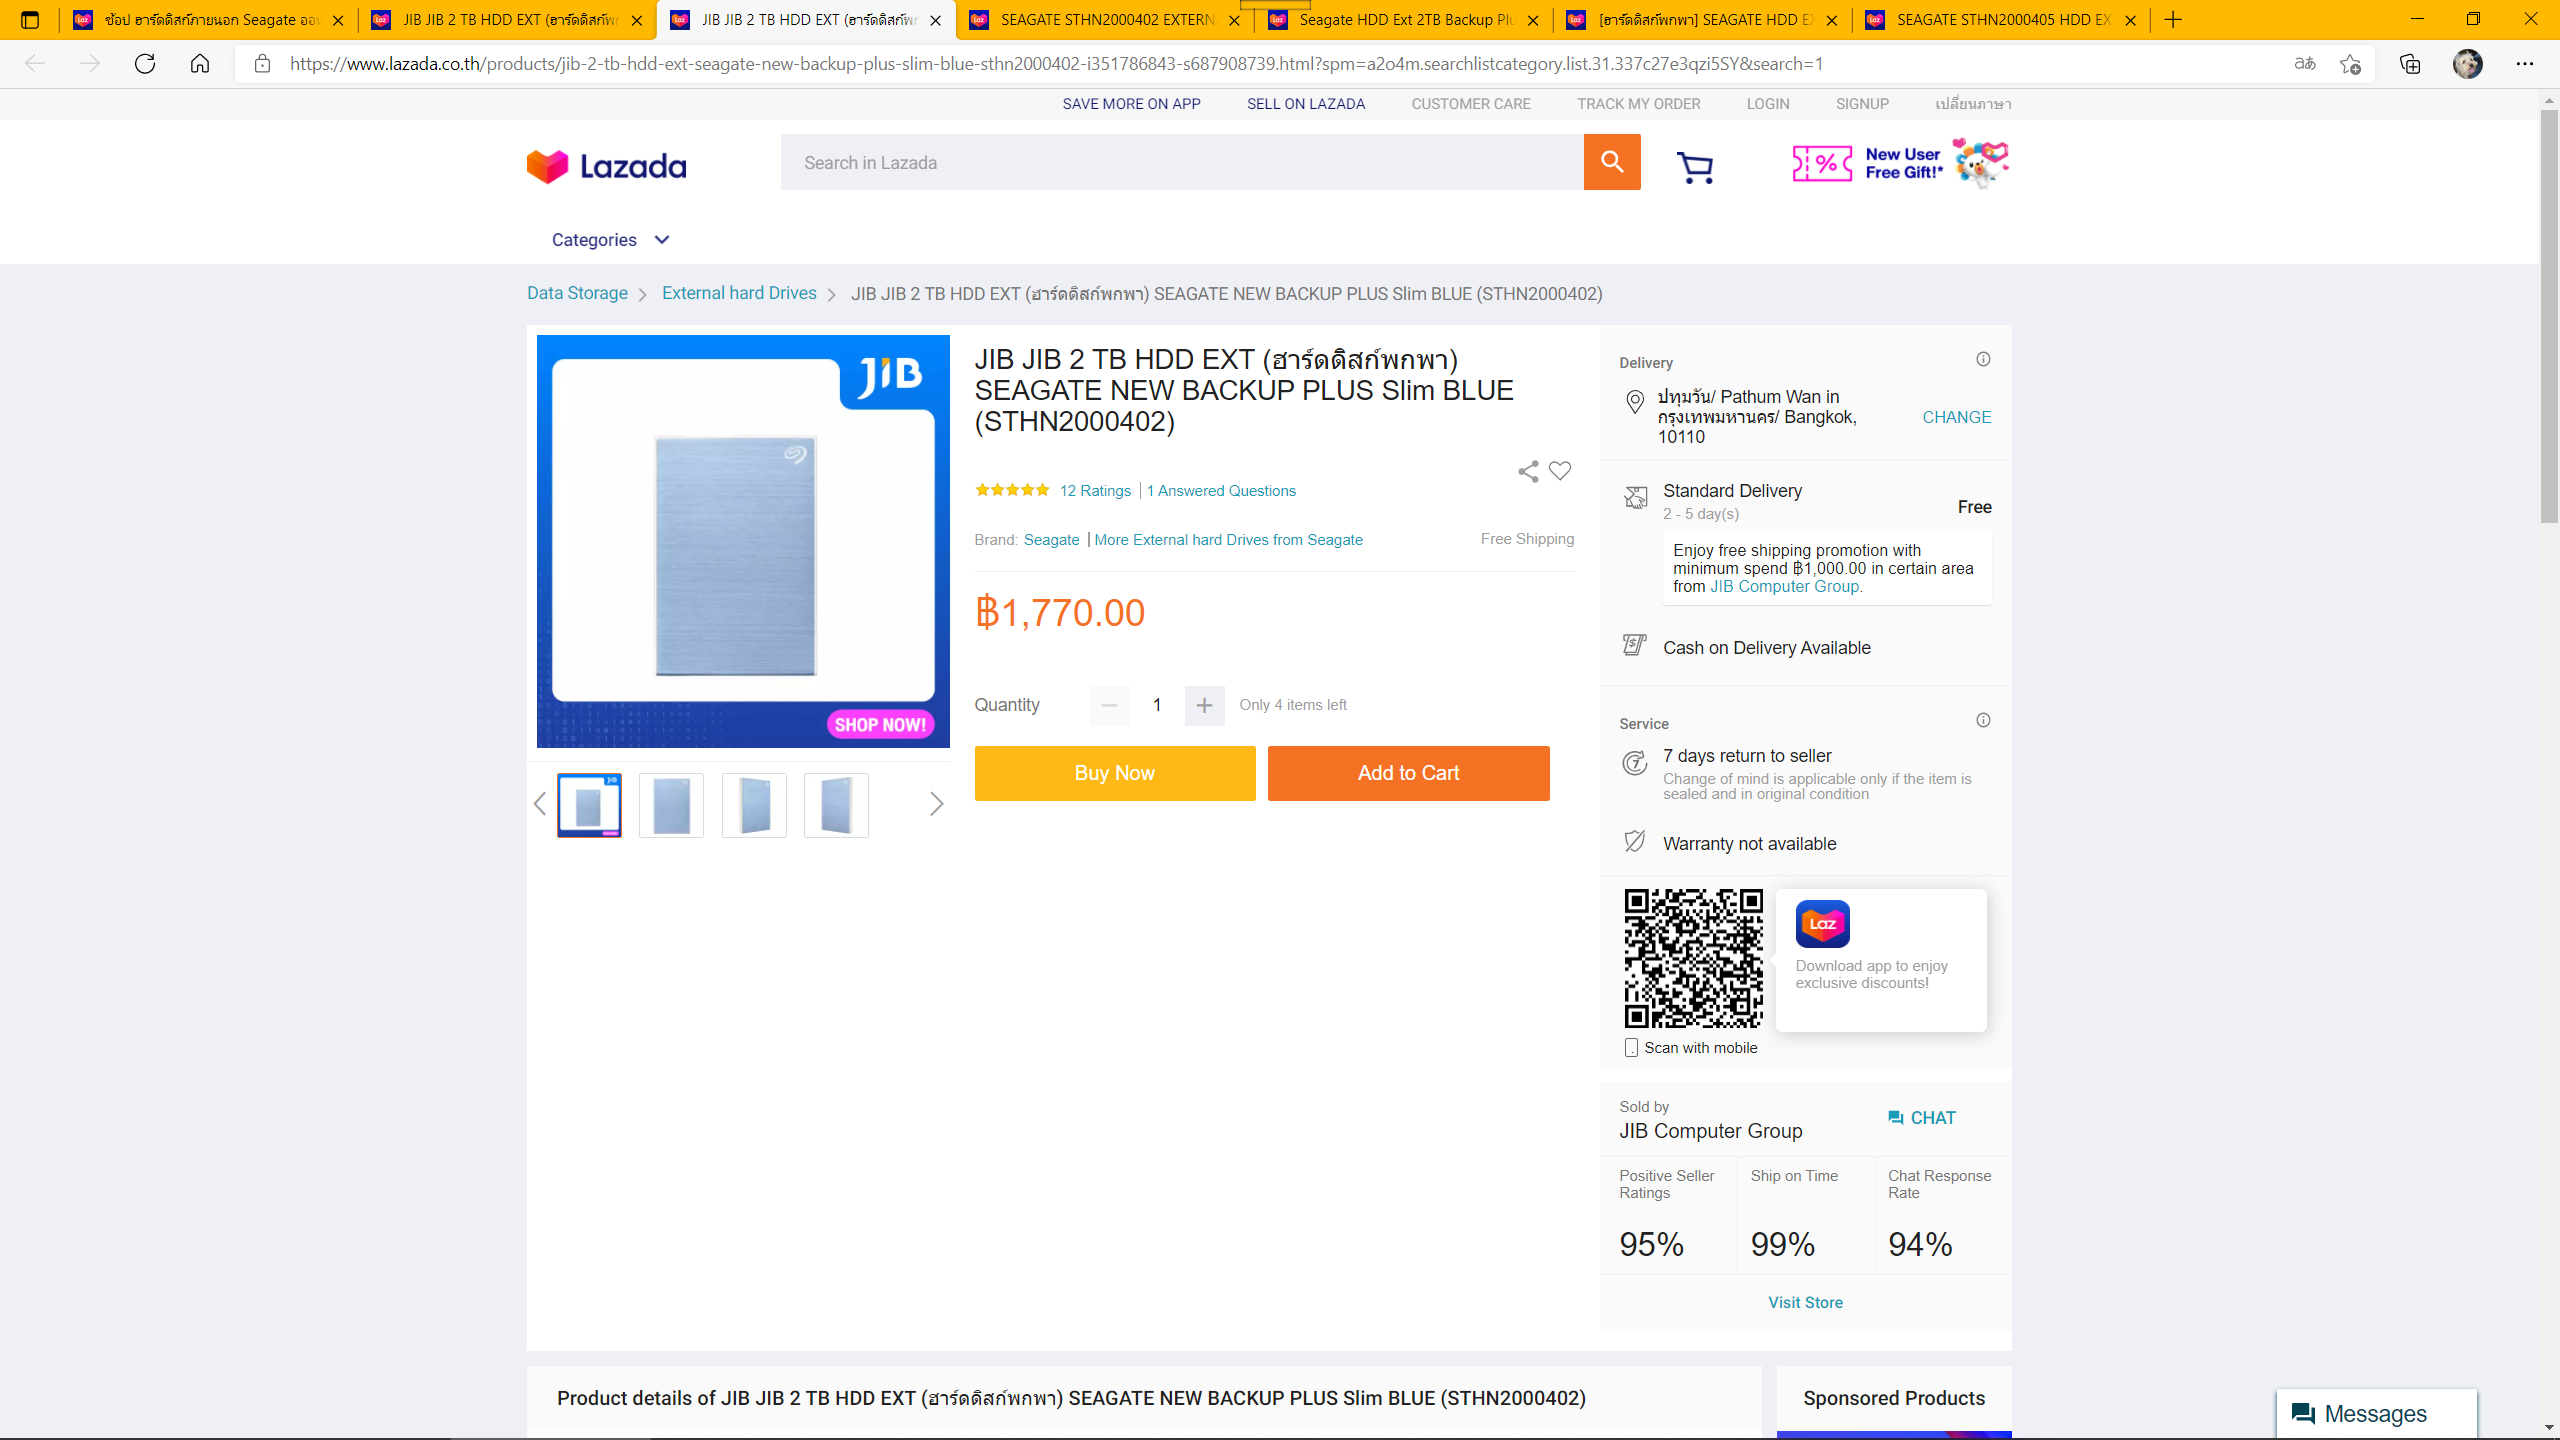This screenshot has width=2560, height=1440.
Task: Open browser Collections icon
Action: [2410, 64]
